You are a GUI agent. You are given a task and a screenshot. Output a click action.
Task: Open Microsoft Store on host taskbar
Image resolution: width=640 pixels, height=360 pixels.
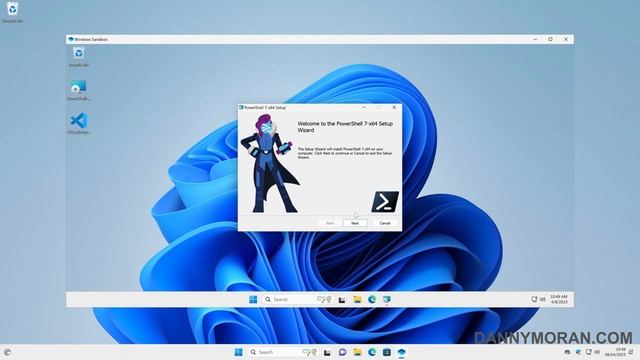coord(387,352)
